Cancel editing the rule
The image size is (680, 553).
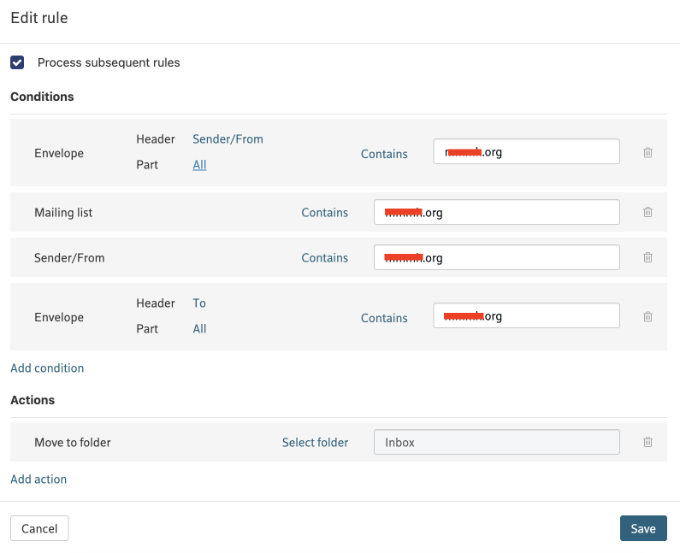click(x=39, y=528)
